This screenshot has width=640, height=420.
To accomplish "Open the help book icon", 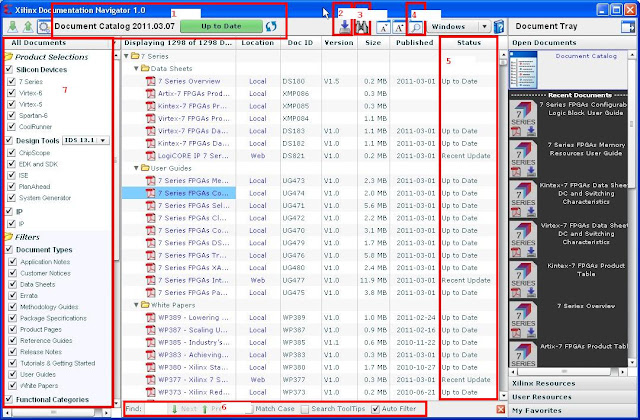I will [498, 27].
